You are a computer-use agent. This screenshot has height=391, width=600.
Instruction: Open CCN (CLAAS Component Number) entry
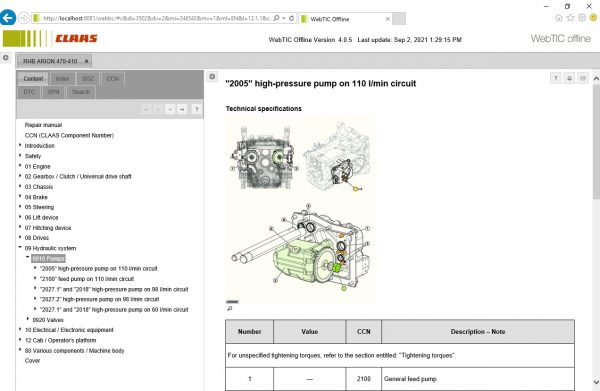pos(69,135)
